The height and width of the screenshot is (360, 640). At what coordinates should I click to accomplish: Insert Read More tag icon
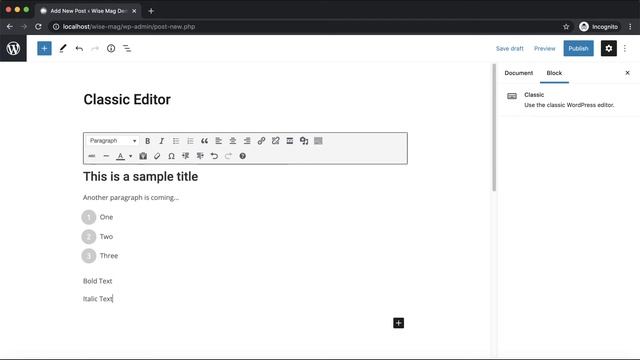point(289,141)
